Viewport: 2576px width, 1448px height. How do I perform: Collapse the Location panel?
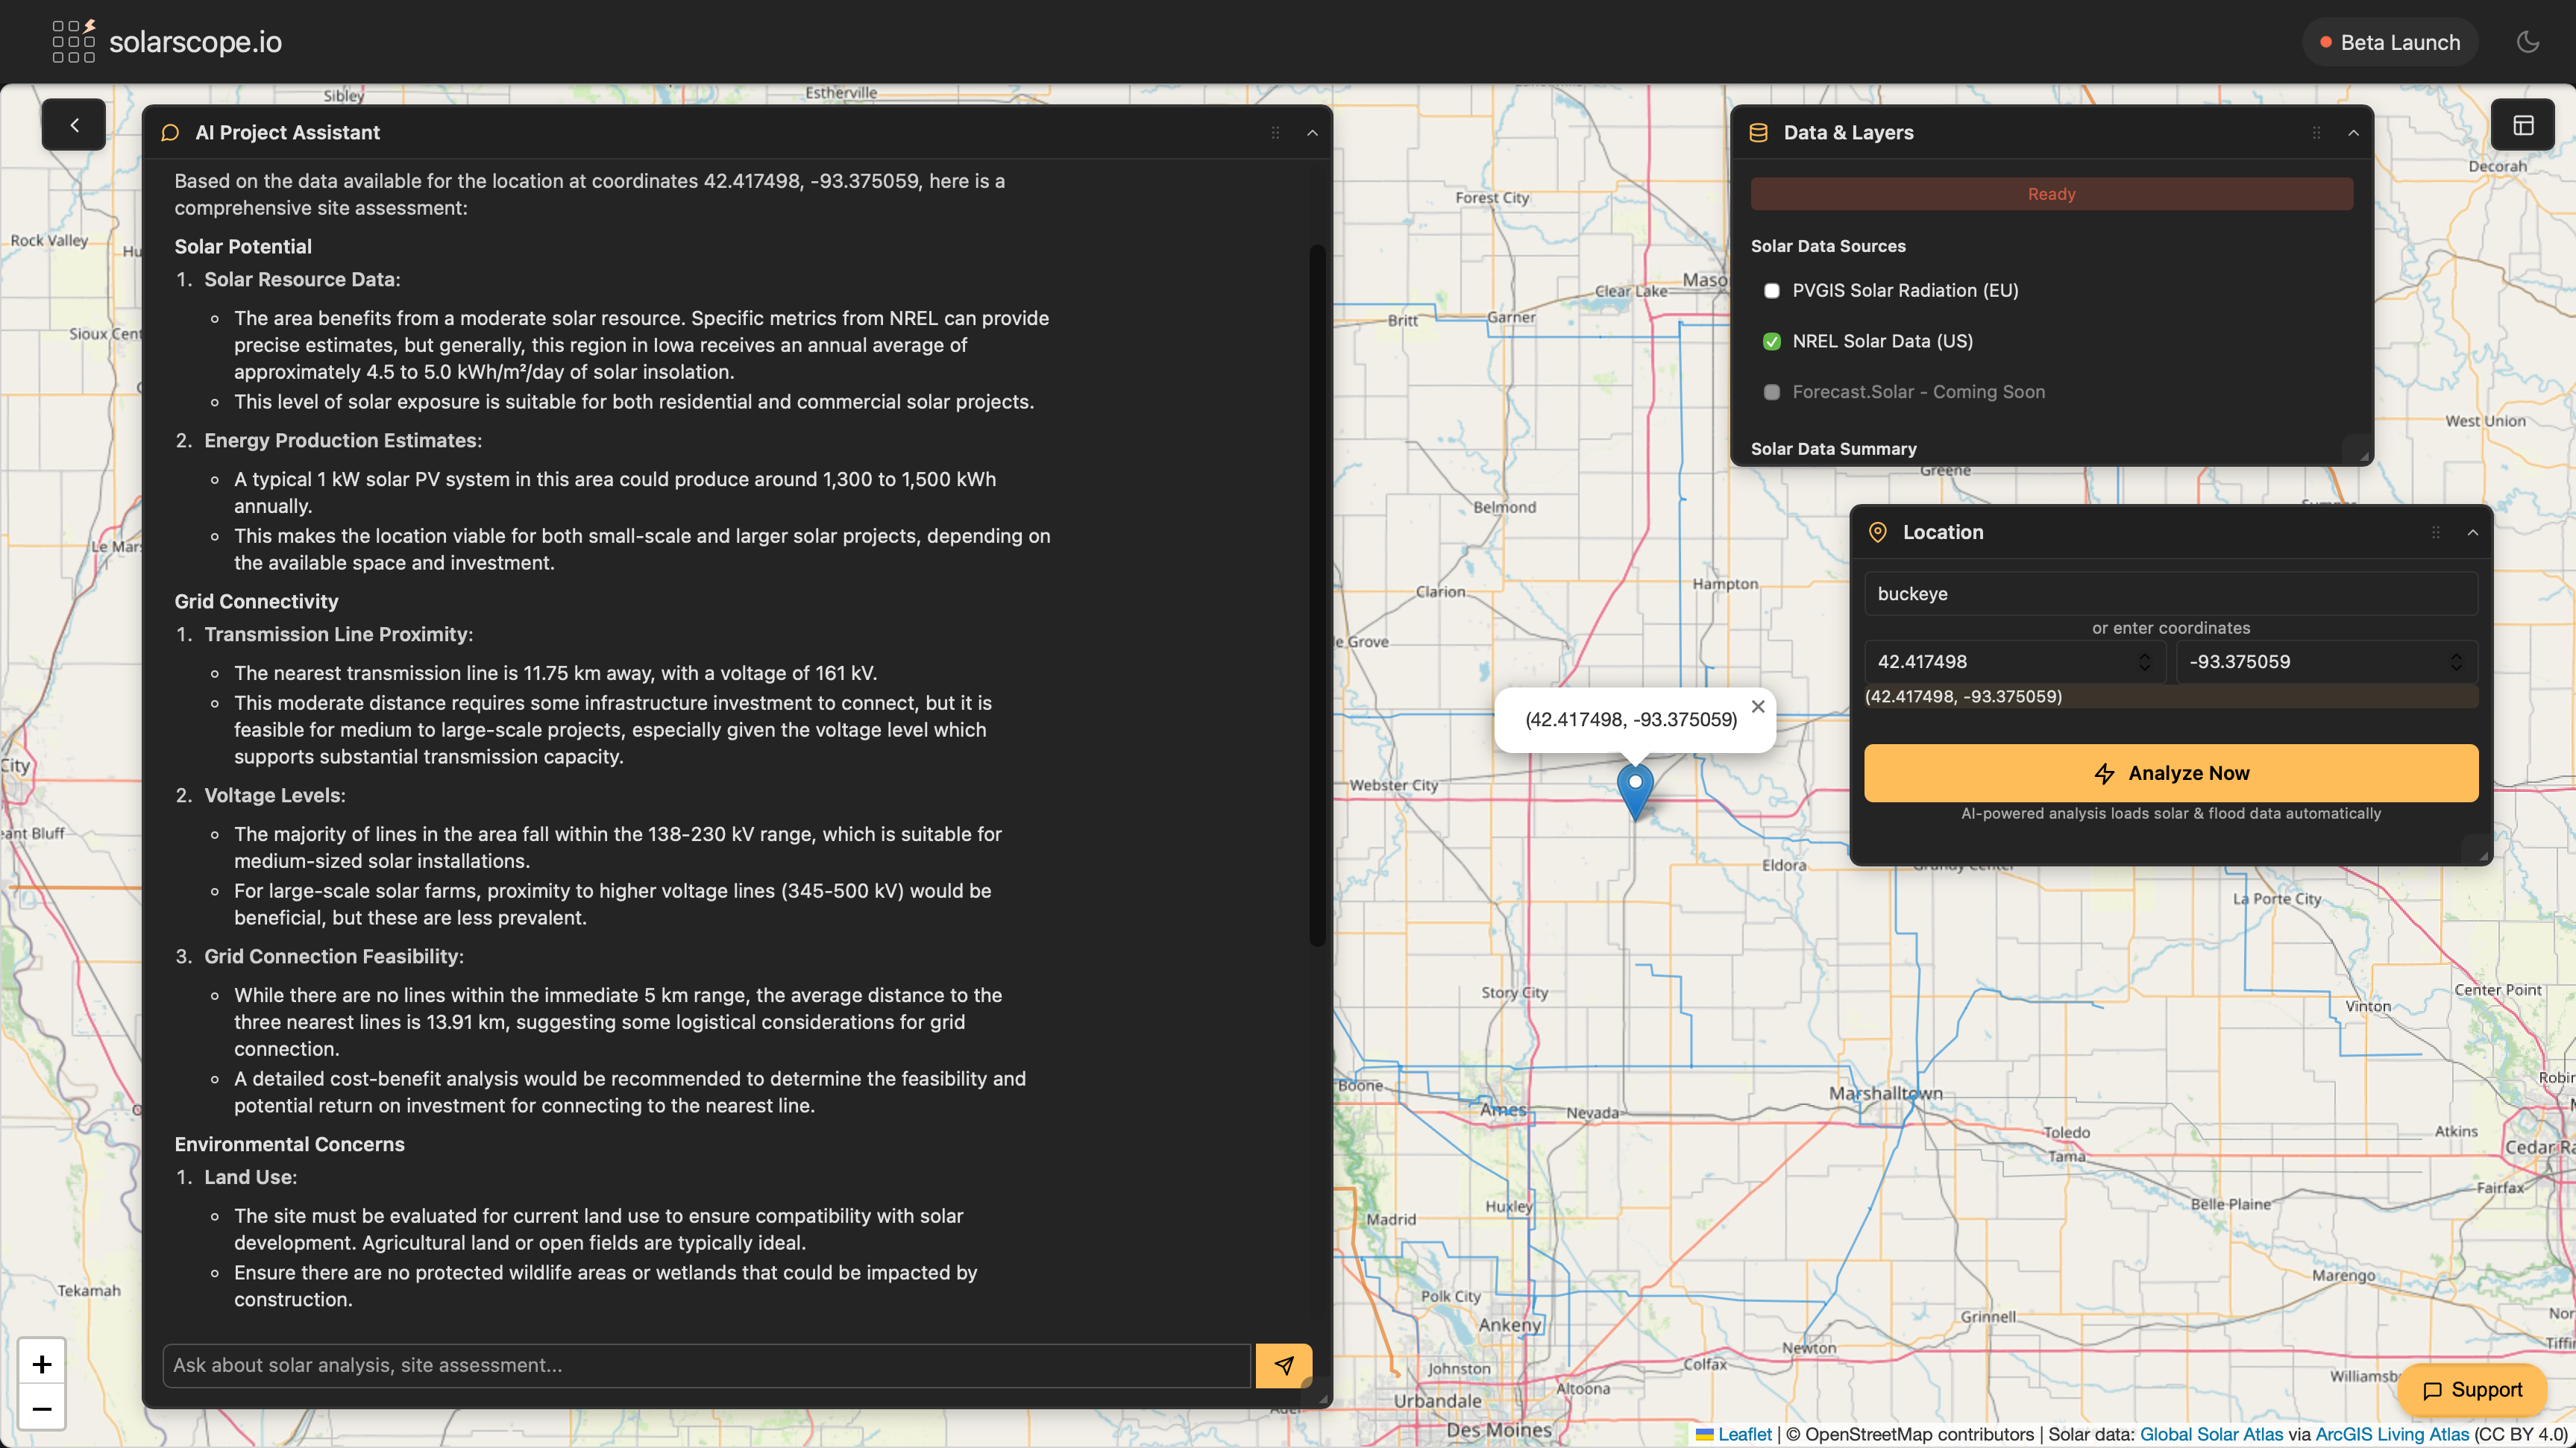click(x=2472, y=533)
